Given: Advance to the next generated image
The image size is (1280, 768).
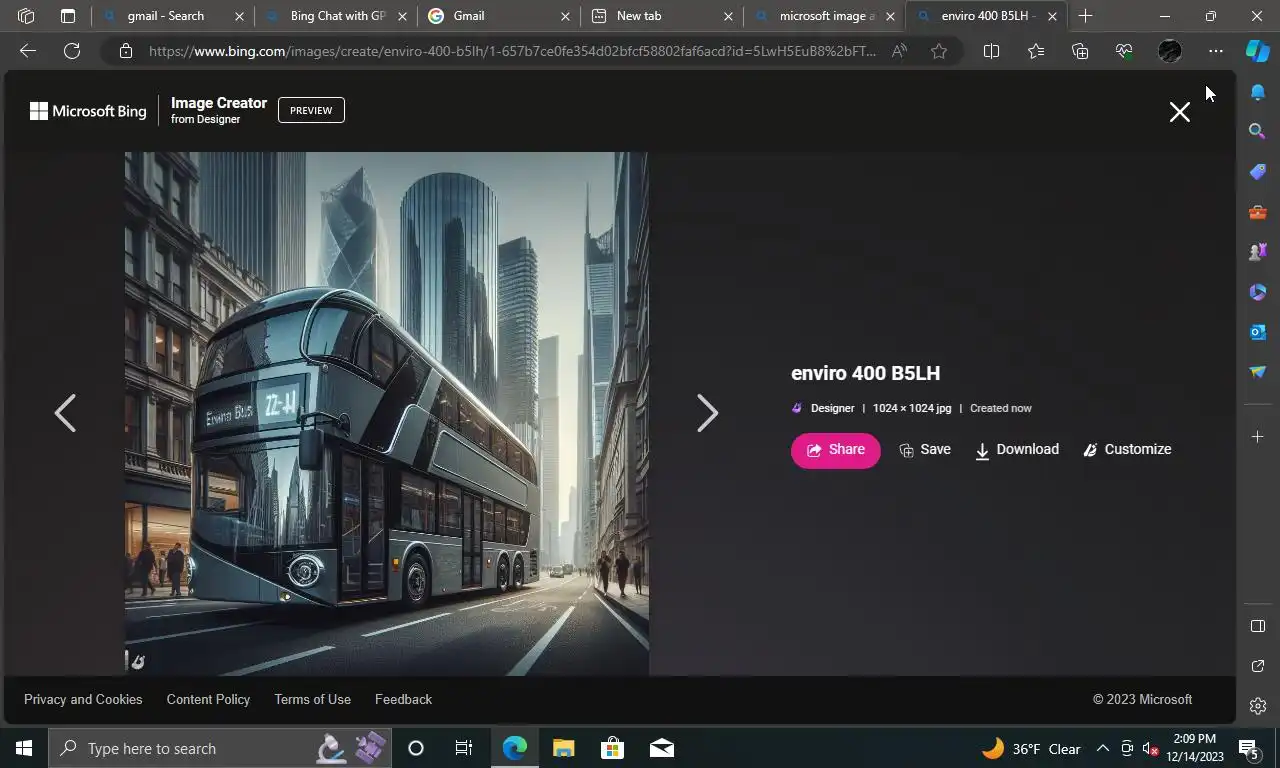Looking at the screenshot, I should point(707,413).
